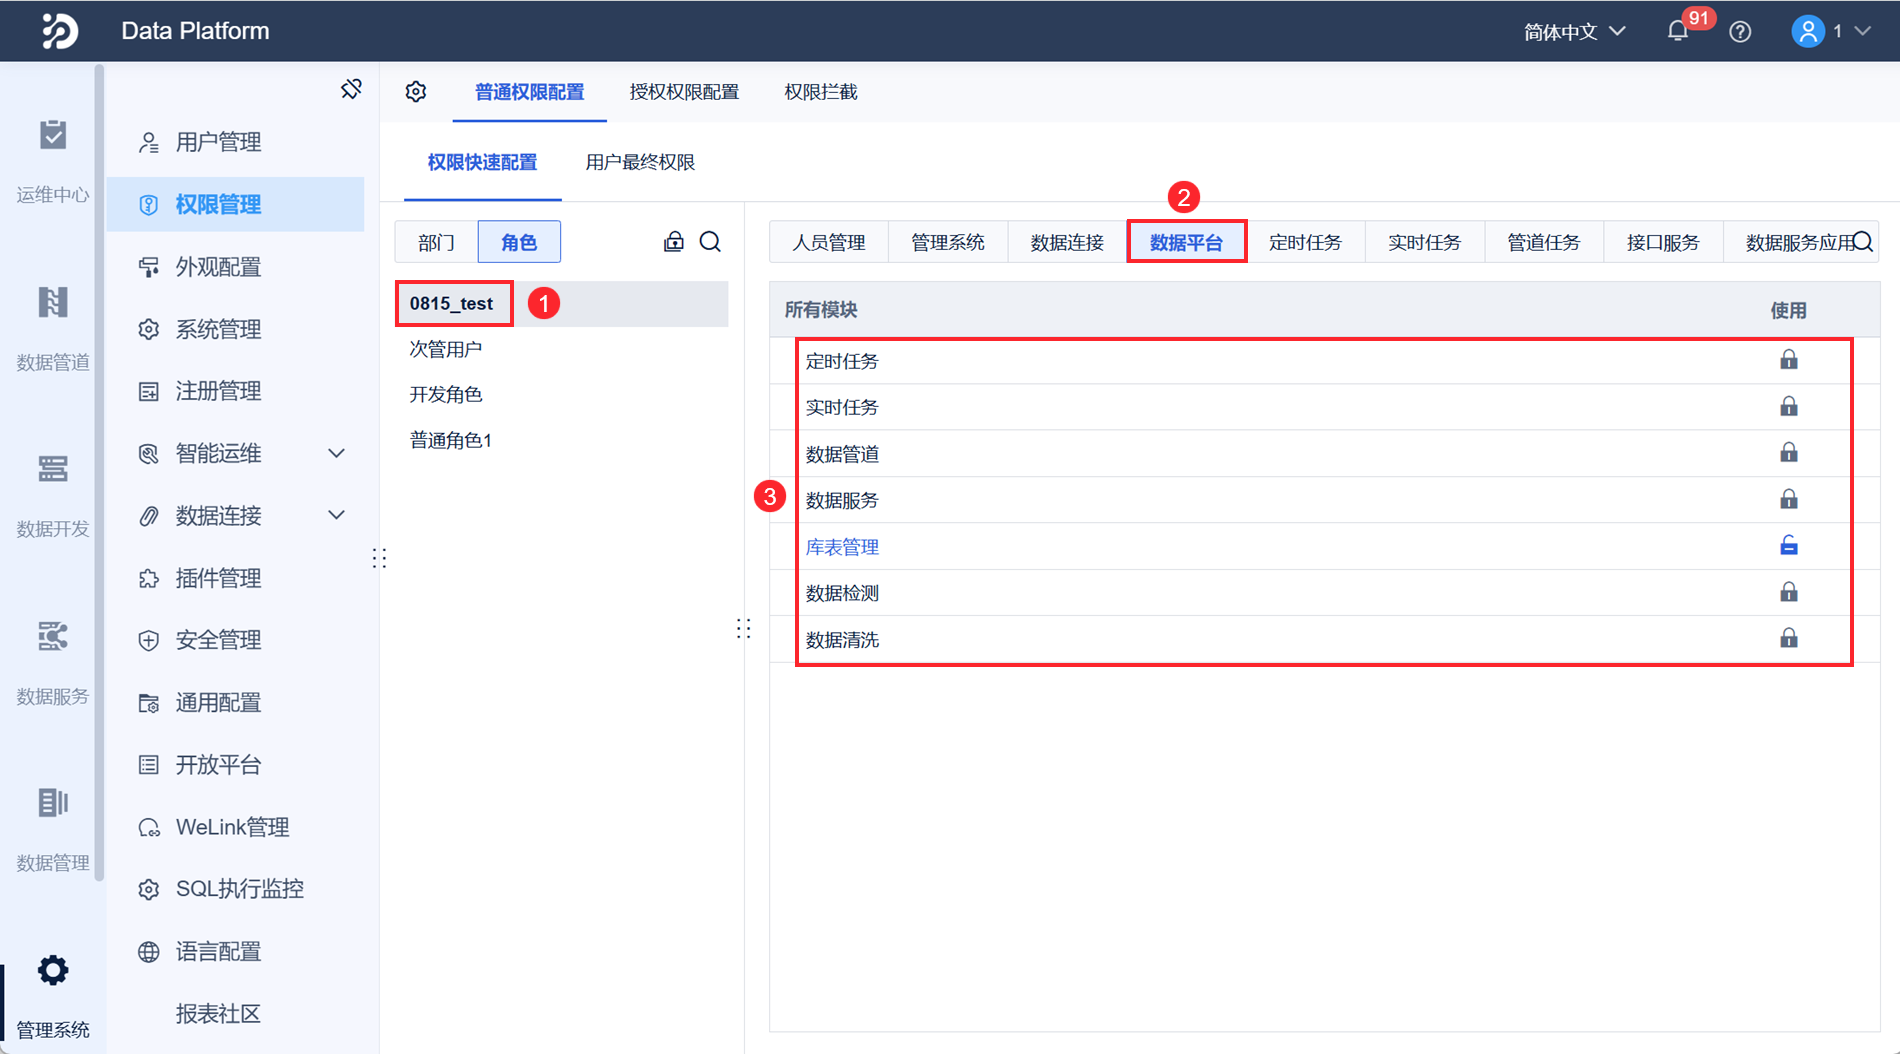Select the 0815_test role

point(561,303)
